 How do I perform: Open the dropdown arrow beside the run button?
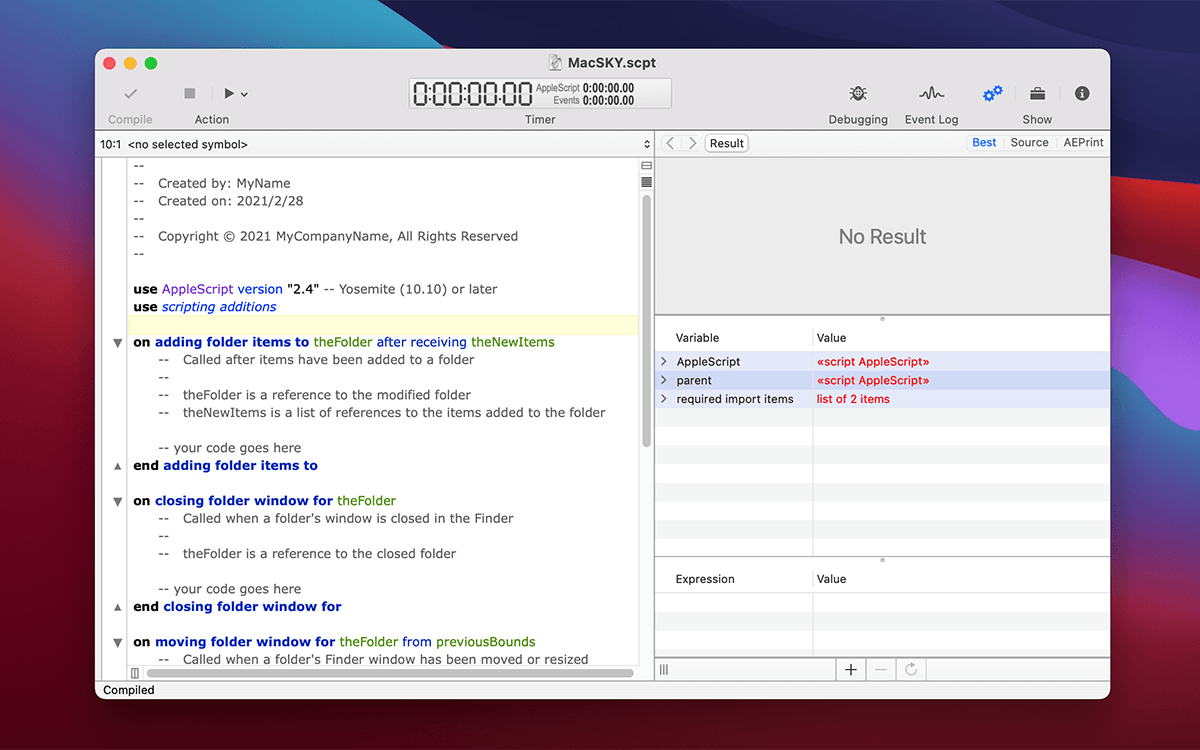(x=244, y=94)
